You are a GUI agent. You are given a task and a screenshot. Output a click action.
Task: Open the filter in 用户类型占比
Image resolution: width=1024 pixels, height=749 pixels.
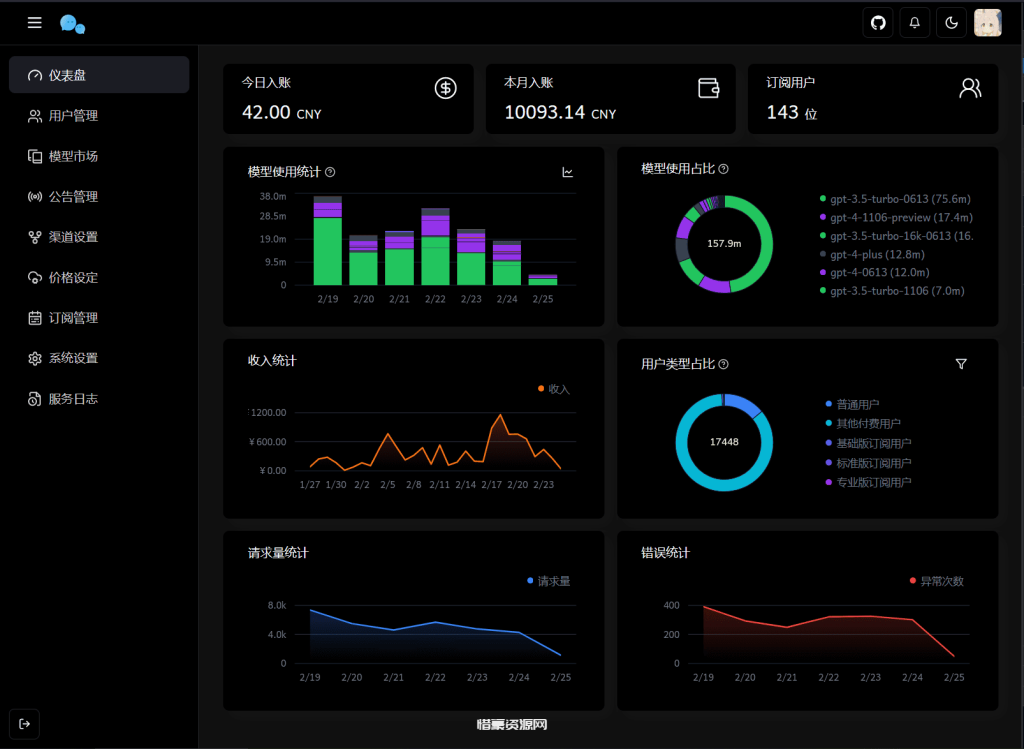(x=961, y=364)
